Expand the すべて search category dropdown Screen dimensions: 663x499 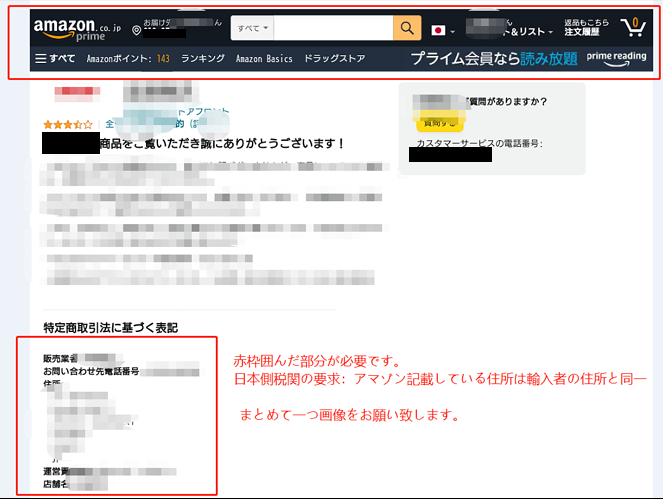(252, 28)
